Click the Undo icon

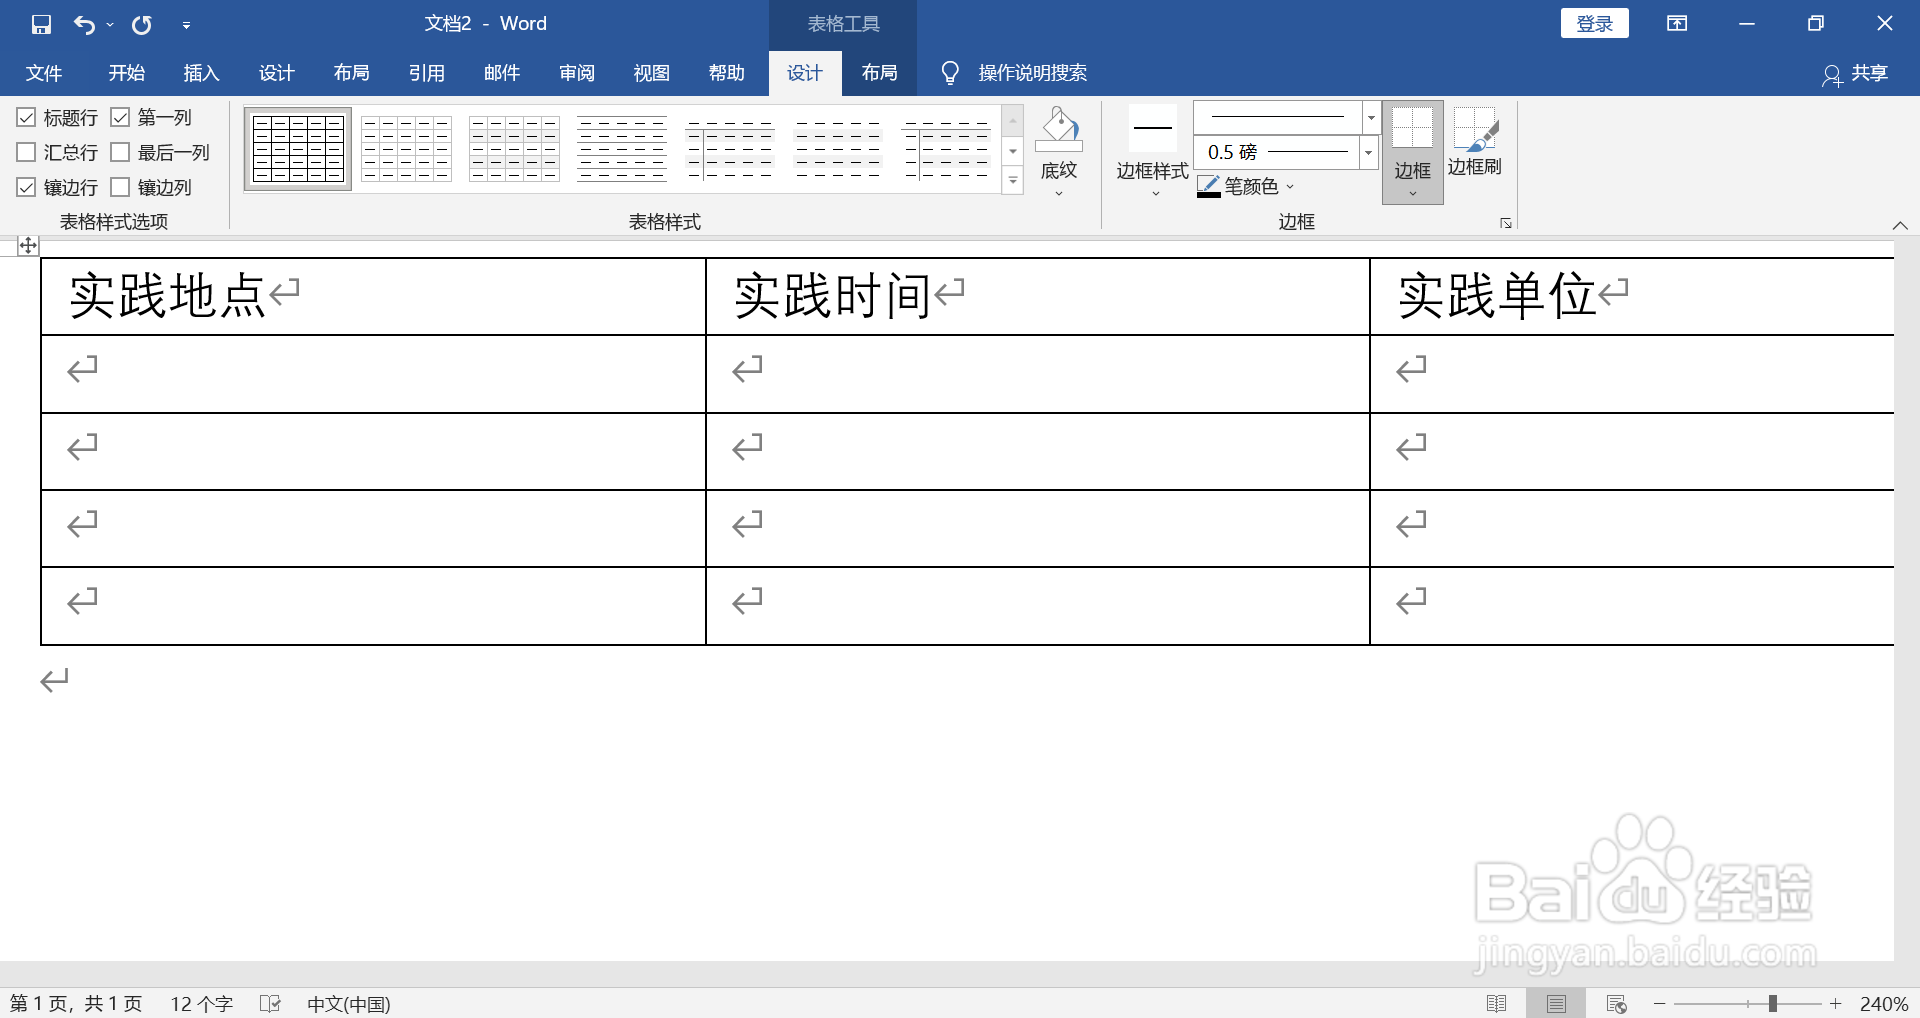[85, 23]
